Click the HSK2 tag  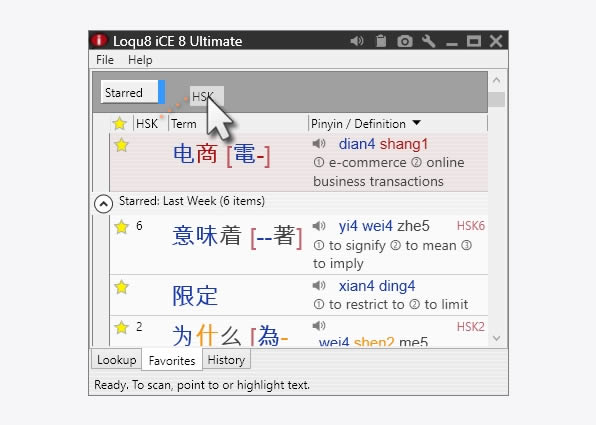pyautogui.click(x=471, y=327)
